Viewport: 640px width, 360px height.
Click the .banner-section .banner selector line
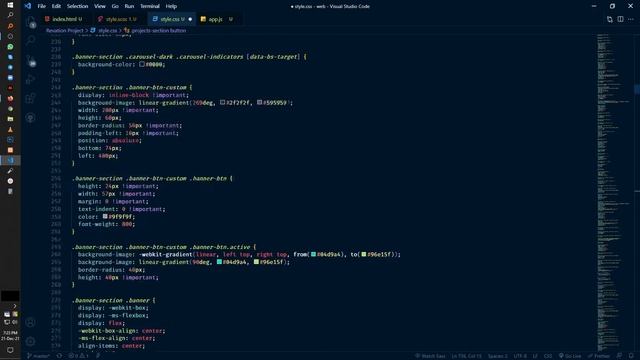113,300
